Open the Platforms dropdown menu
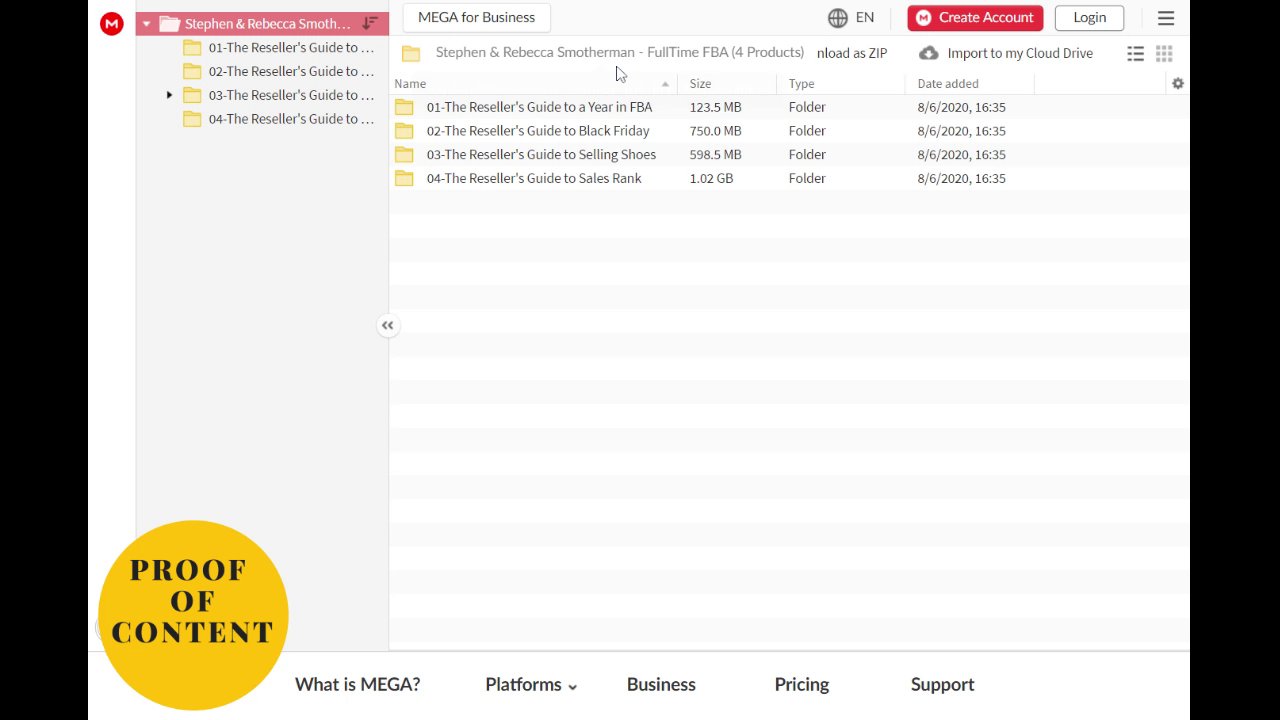Viewport: 1280px width, 720px height. click(531, 685)
